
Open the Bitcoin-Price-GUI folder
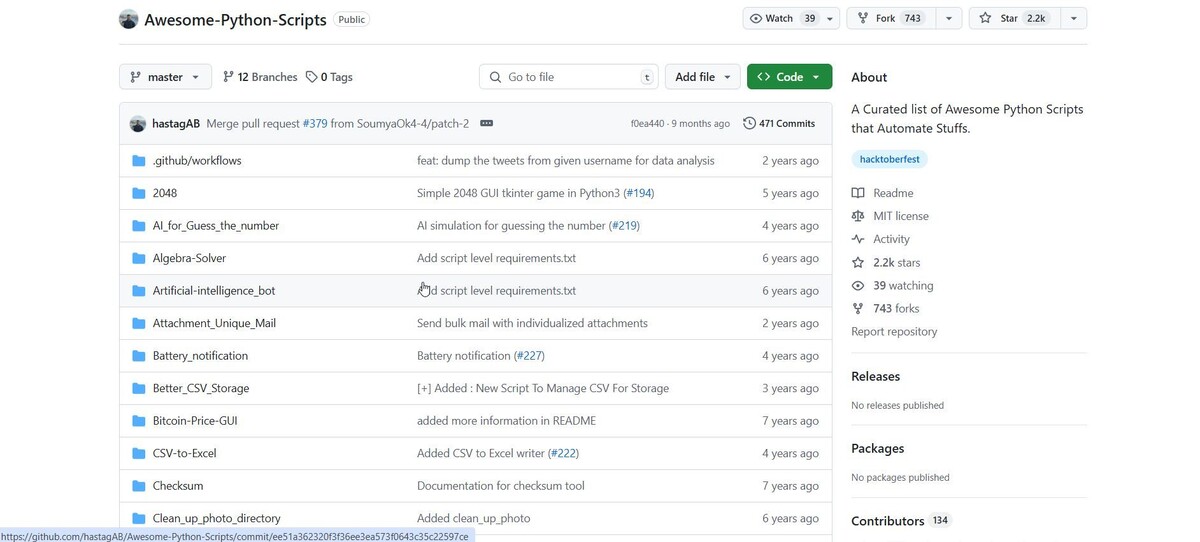click(x=195, y=421)
